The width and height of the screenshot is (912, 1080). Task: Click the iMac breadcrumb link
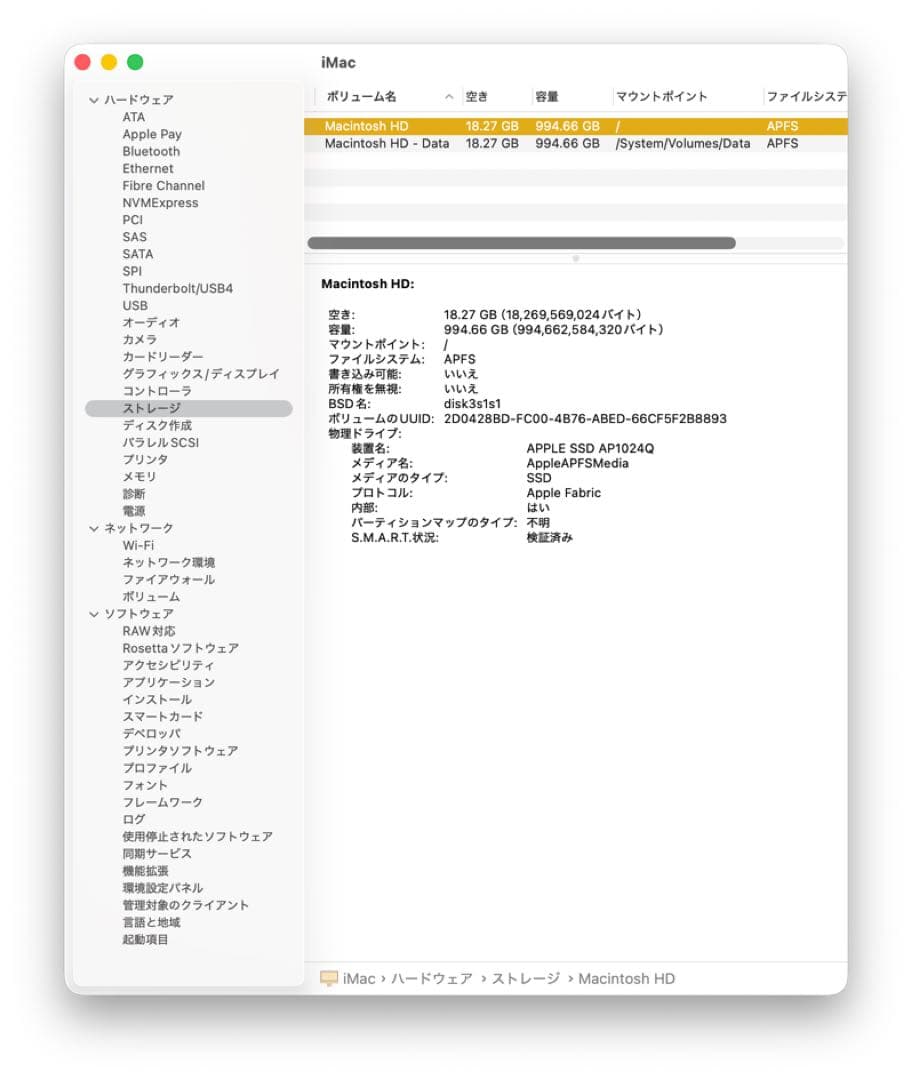click(x=357, y=978)
